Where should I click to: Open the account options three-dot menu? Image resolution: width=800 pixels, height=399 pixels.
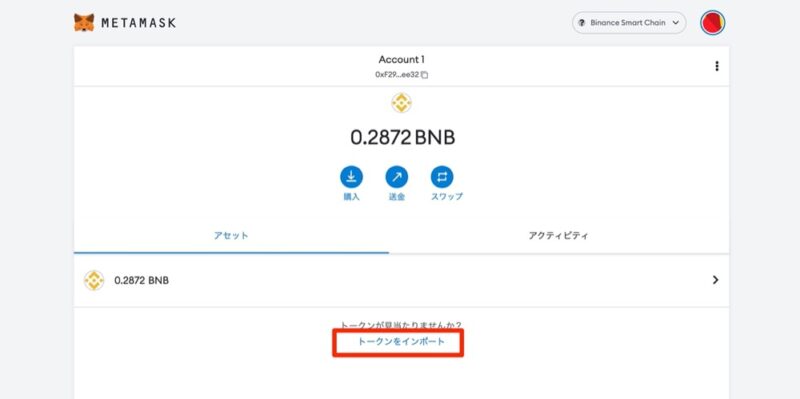pyautogui.click(x=717, y=66)
